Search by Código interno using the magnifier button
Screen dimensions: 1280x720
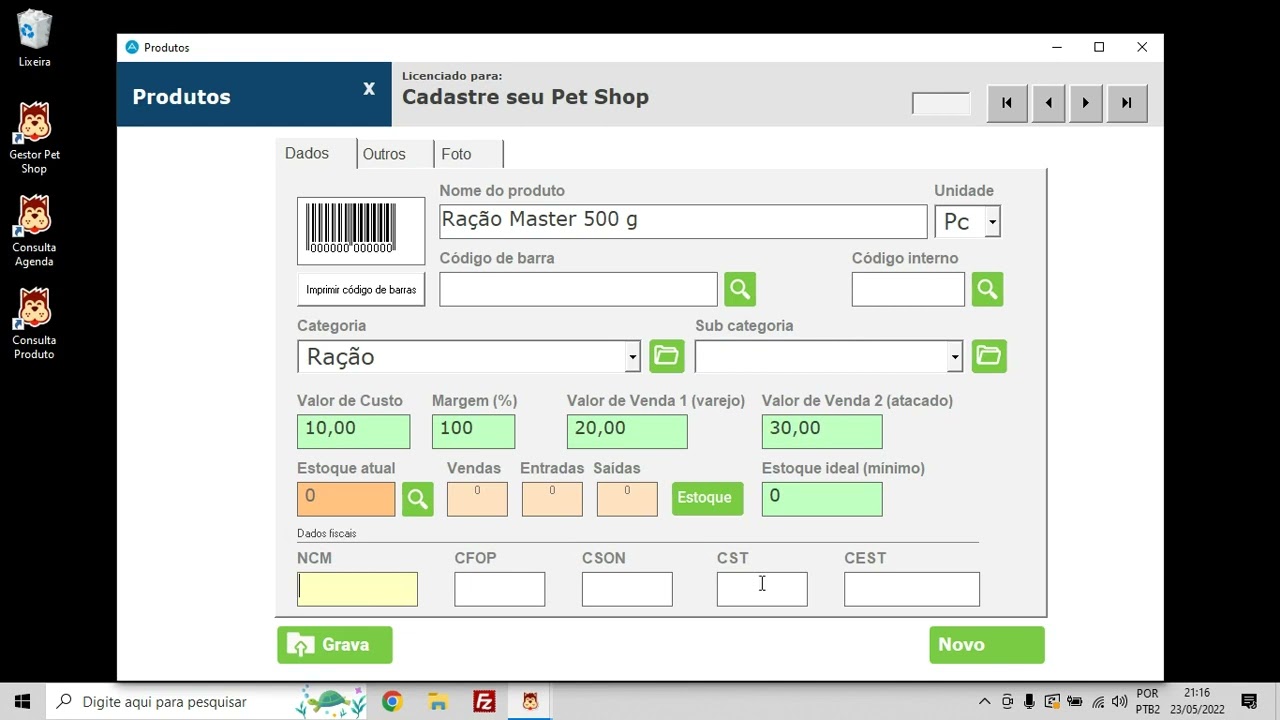(987, 290)
